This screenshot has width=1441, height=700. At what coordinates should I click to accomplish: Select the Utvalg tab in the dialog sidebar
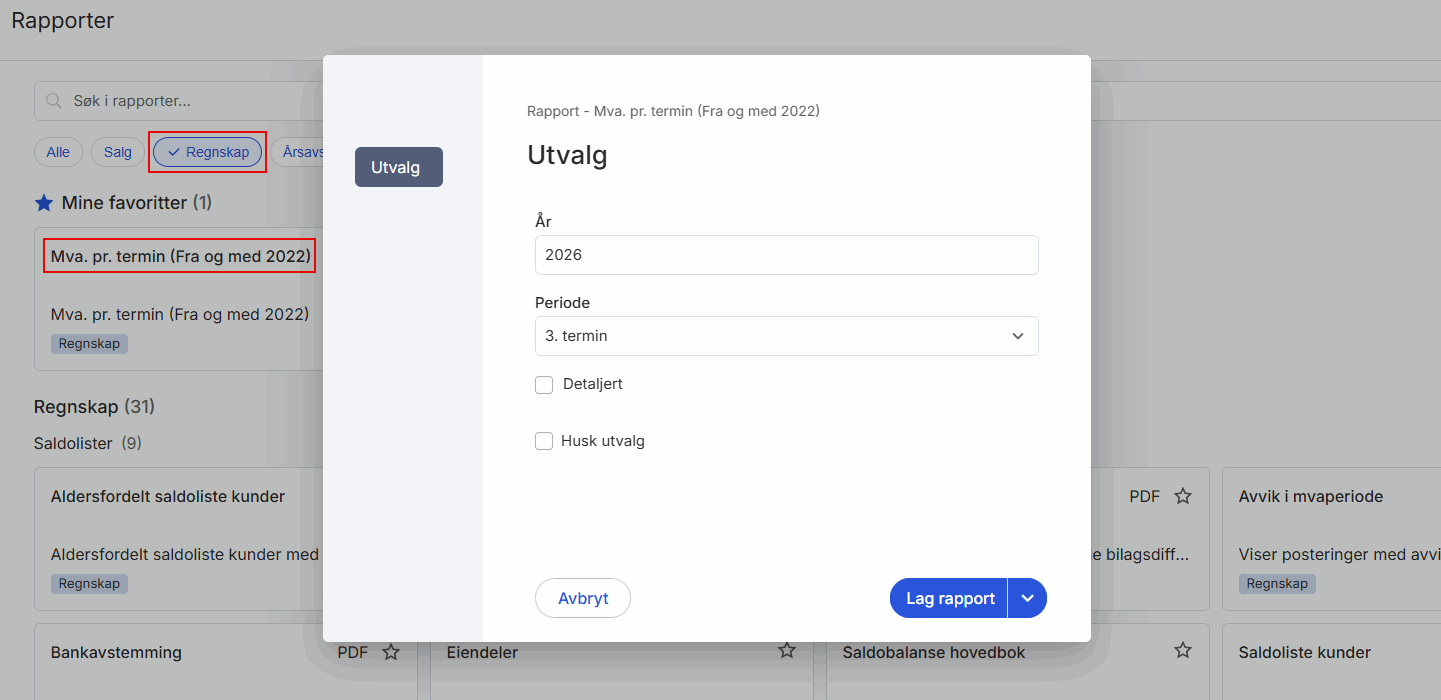pos(399,167)
